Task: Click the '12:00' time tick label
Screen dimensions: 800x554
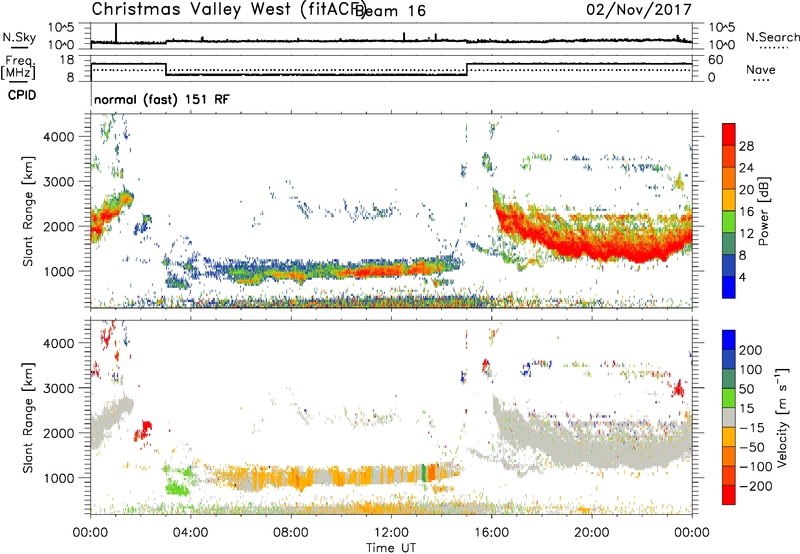Action: pyautogui.click(x=391, y=533)
